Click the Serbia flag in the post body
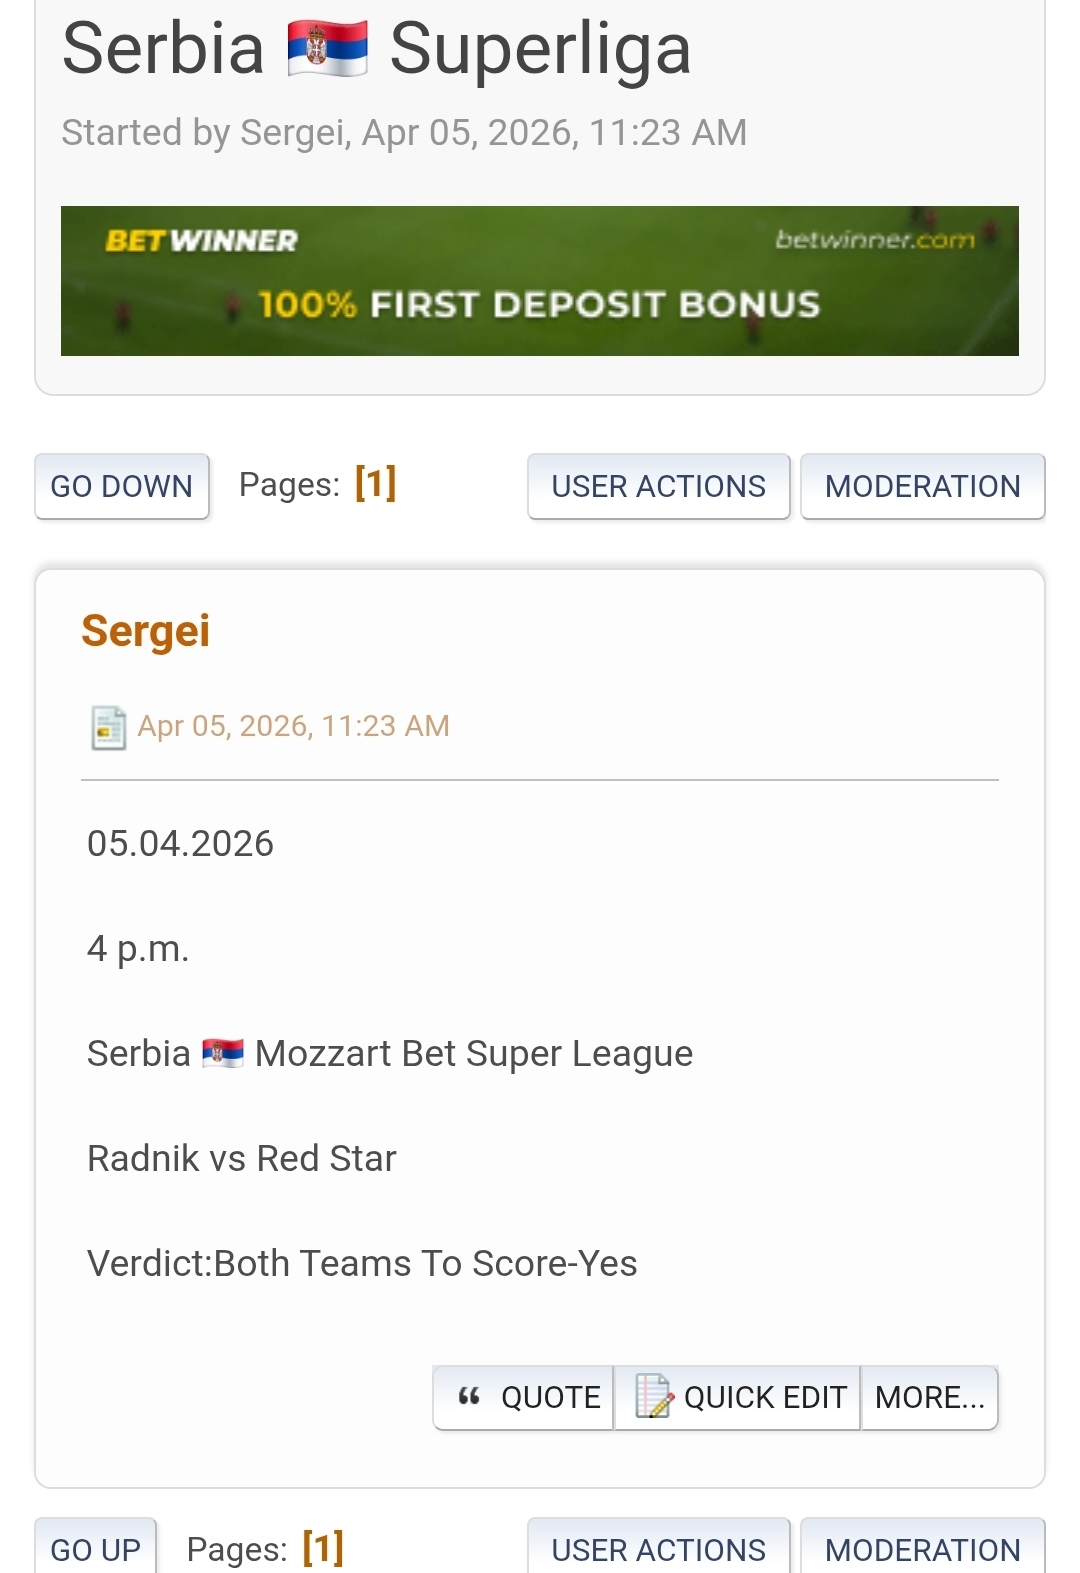Screen dimensions: 1080x1573 pyautogui.click(x=222, y=1053)
